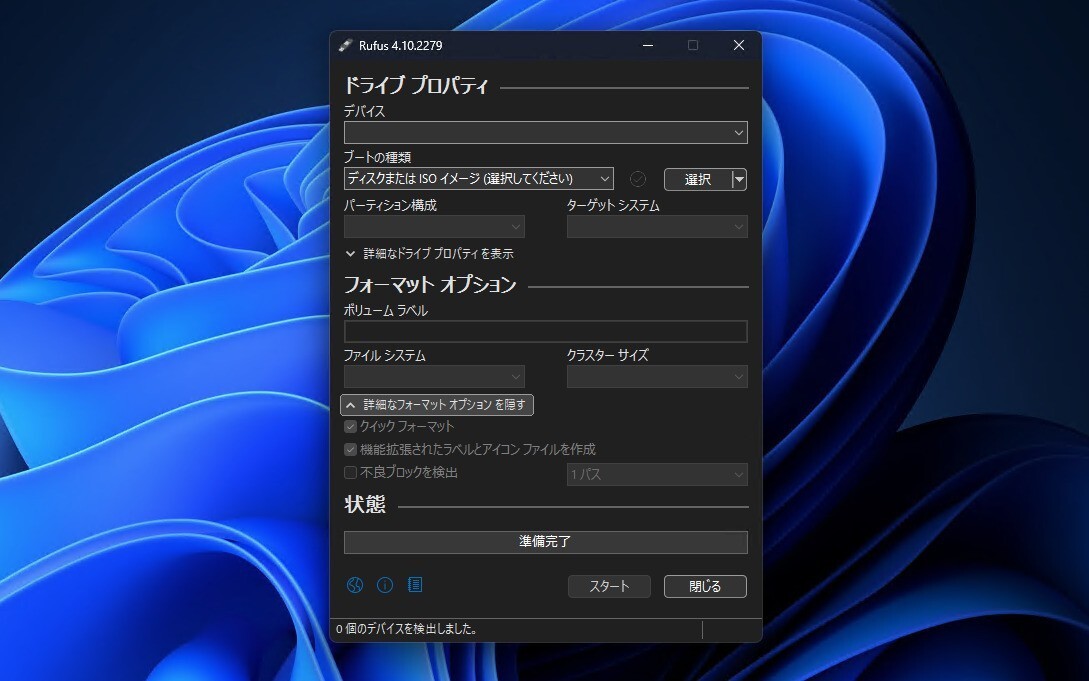
Task: Open the log viewer icon
Action: pos(415,585)
